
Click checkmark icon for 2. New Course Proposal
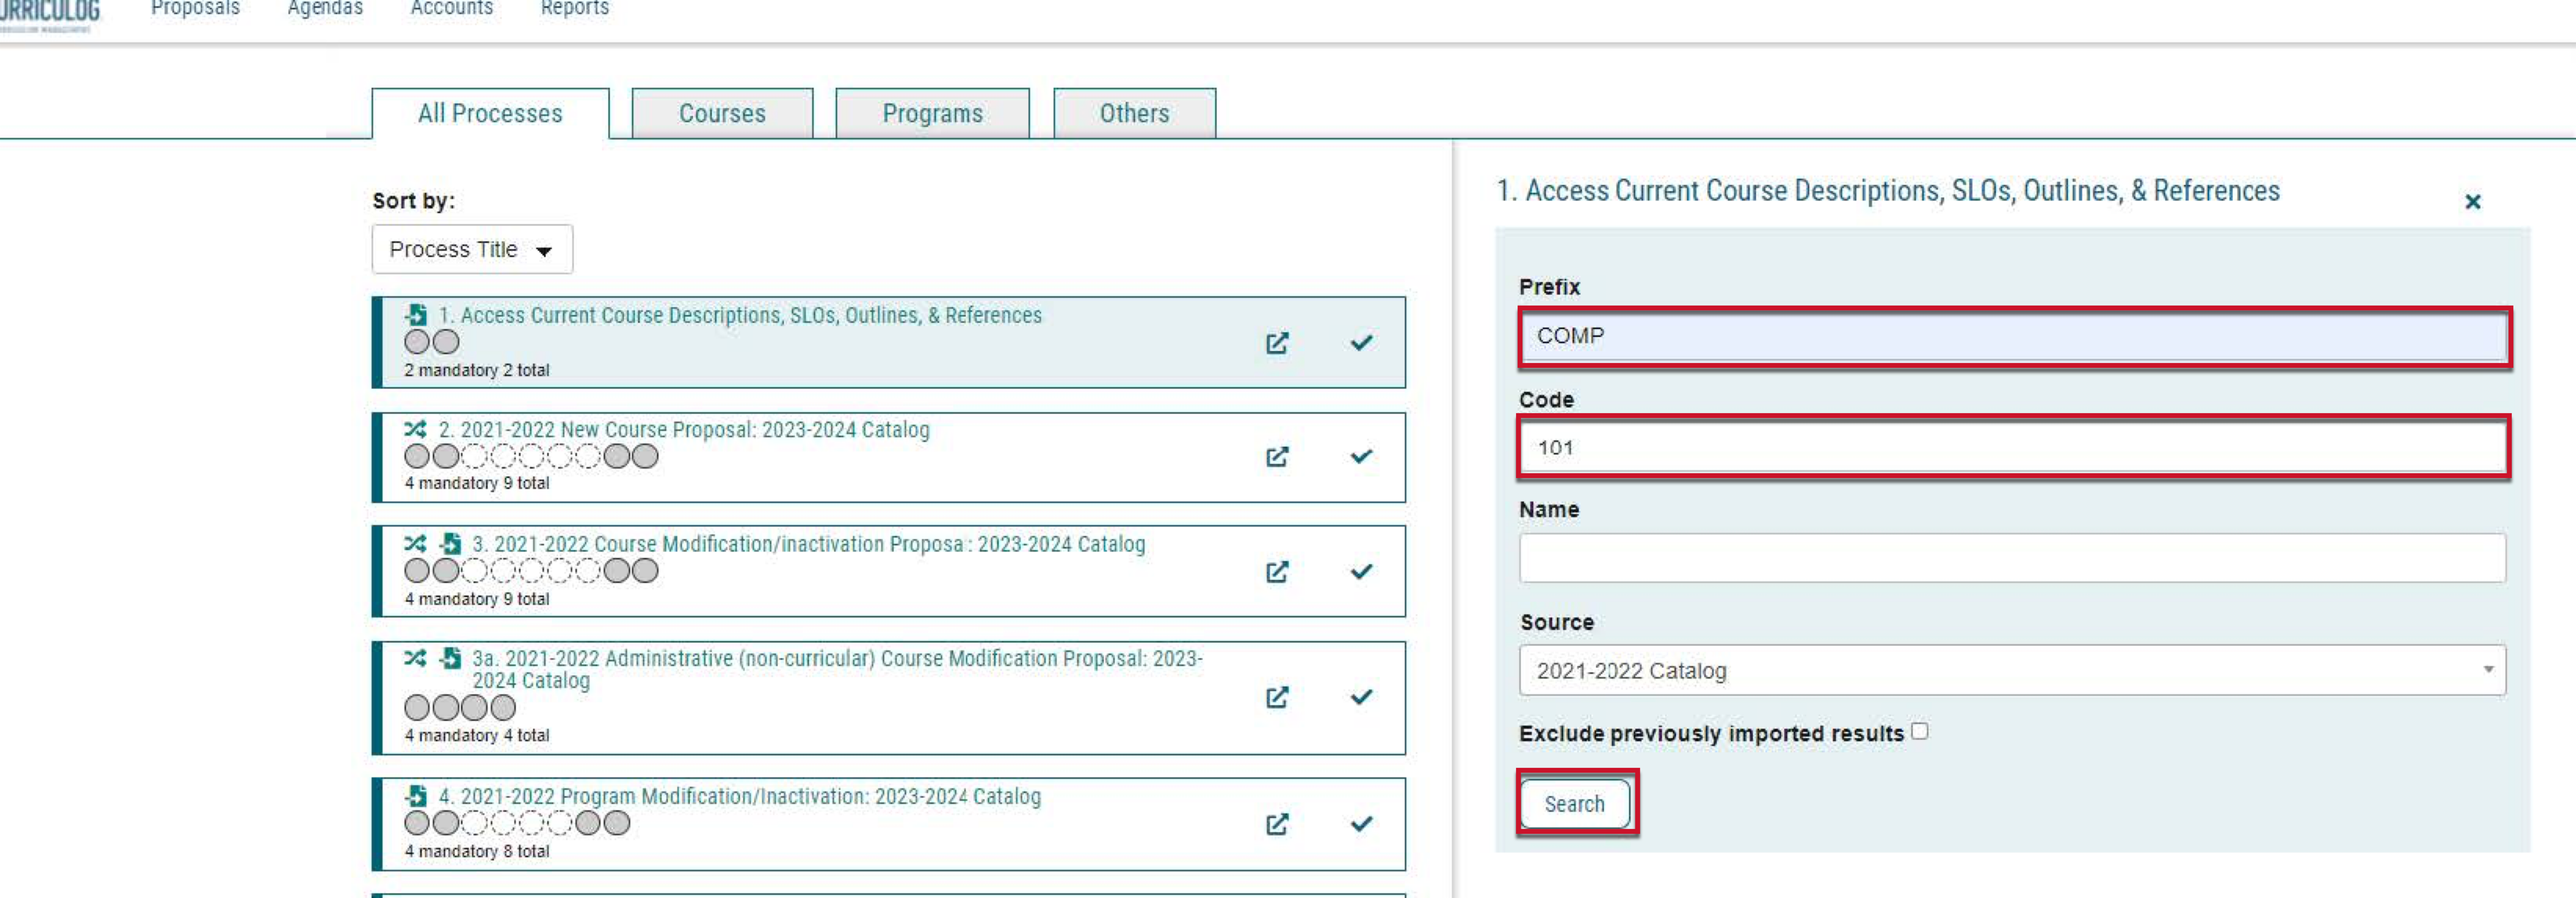click(x=1361, y=457)
